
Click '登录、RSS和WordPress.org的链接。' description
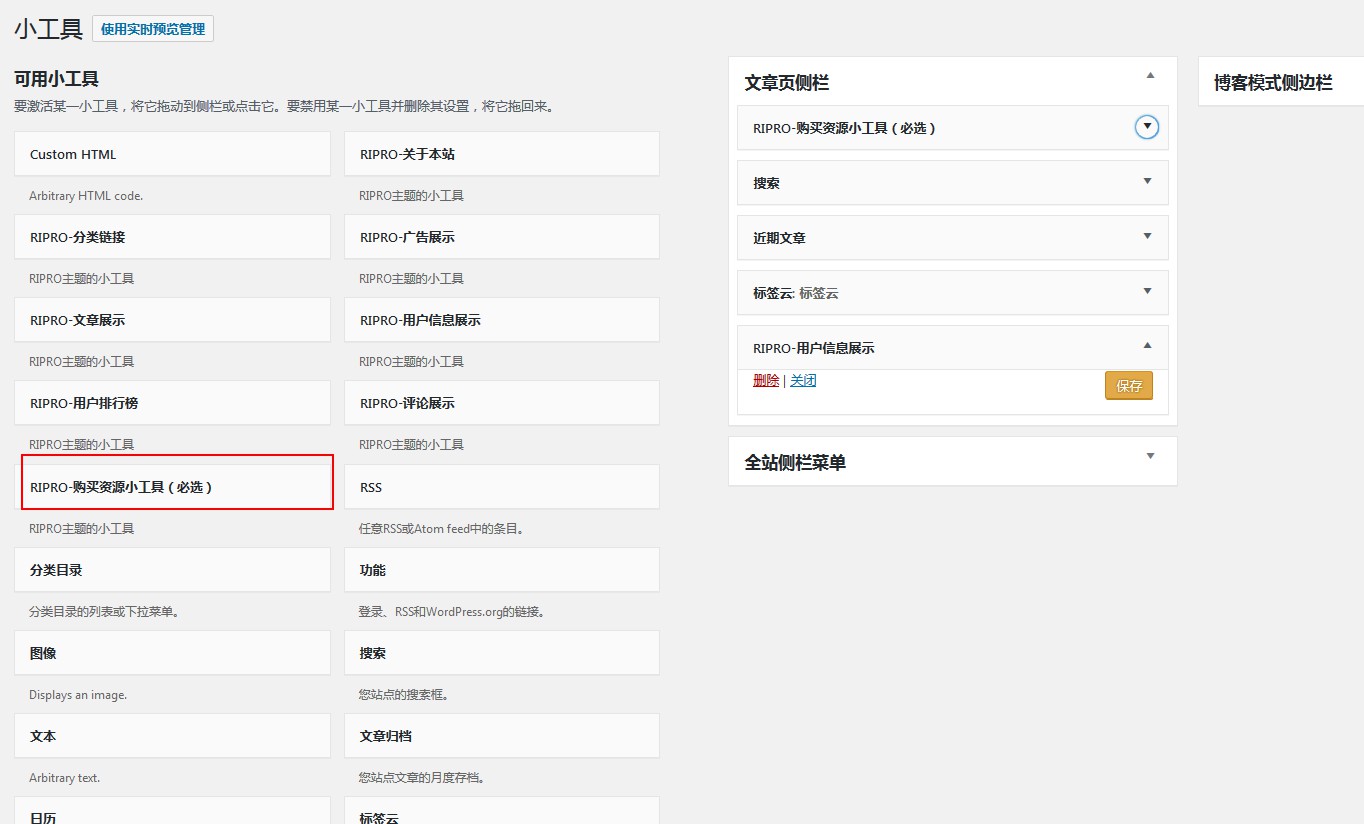click(x=452, y=611)
